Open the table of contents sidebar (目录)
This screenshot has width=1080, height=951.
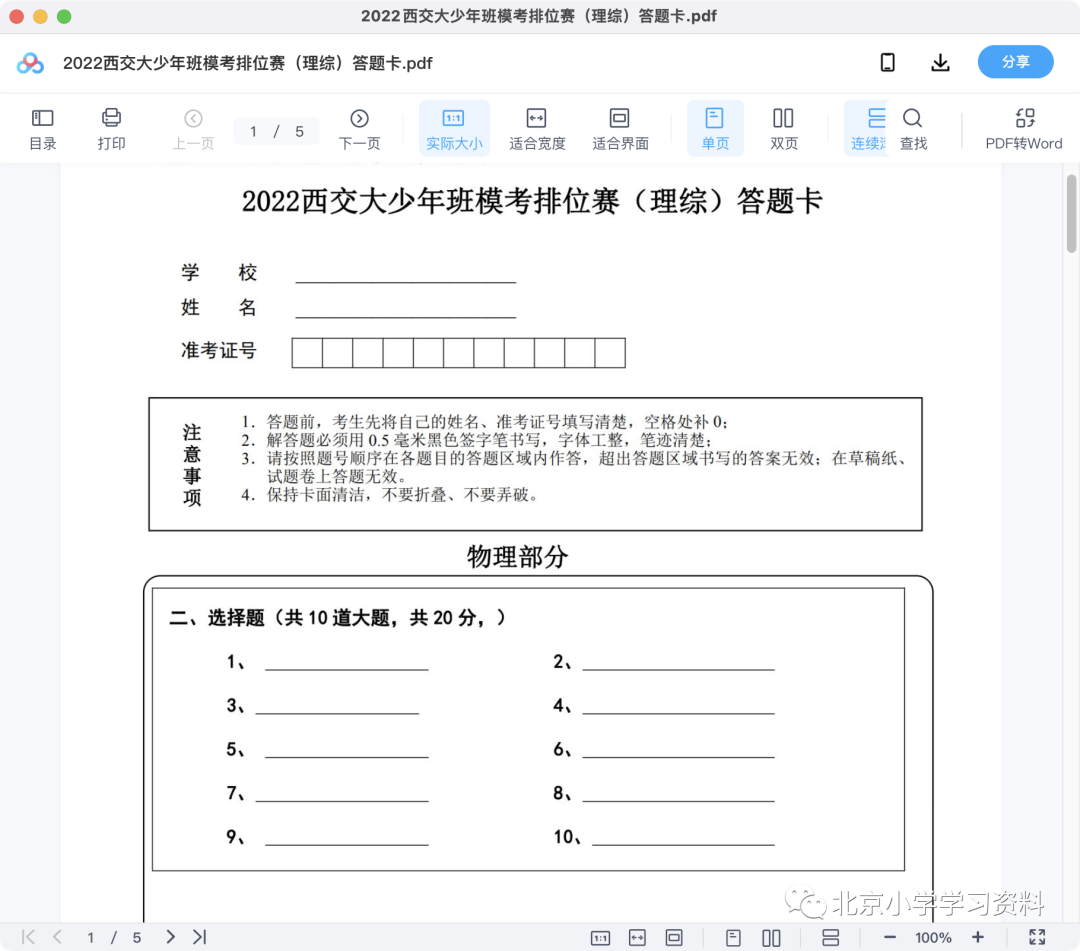(x=43, y=129)
